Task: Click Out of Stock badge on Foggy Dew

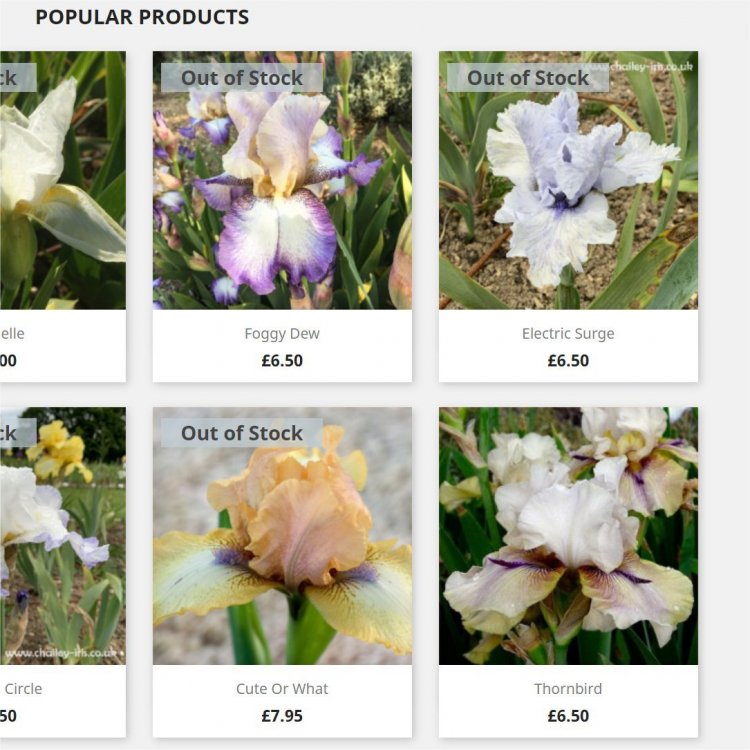Action: pos(242,77)
